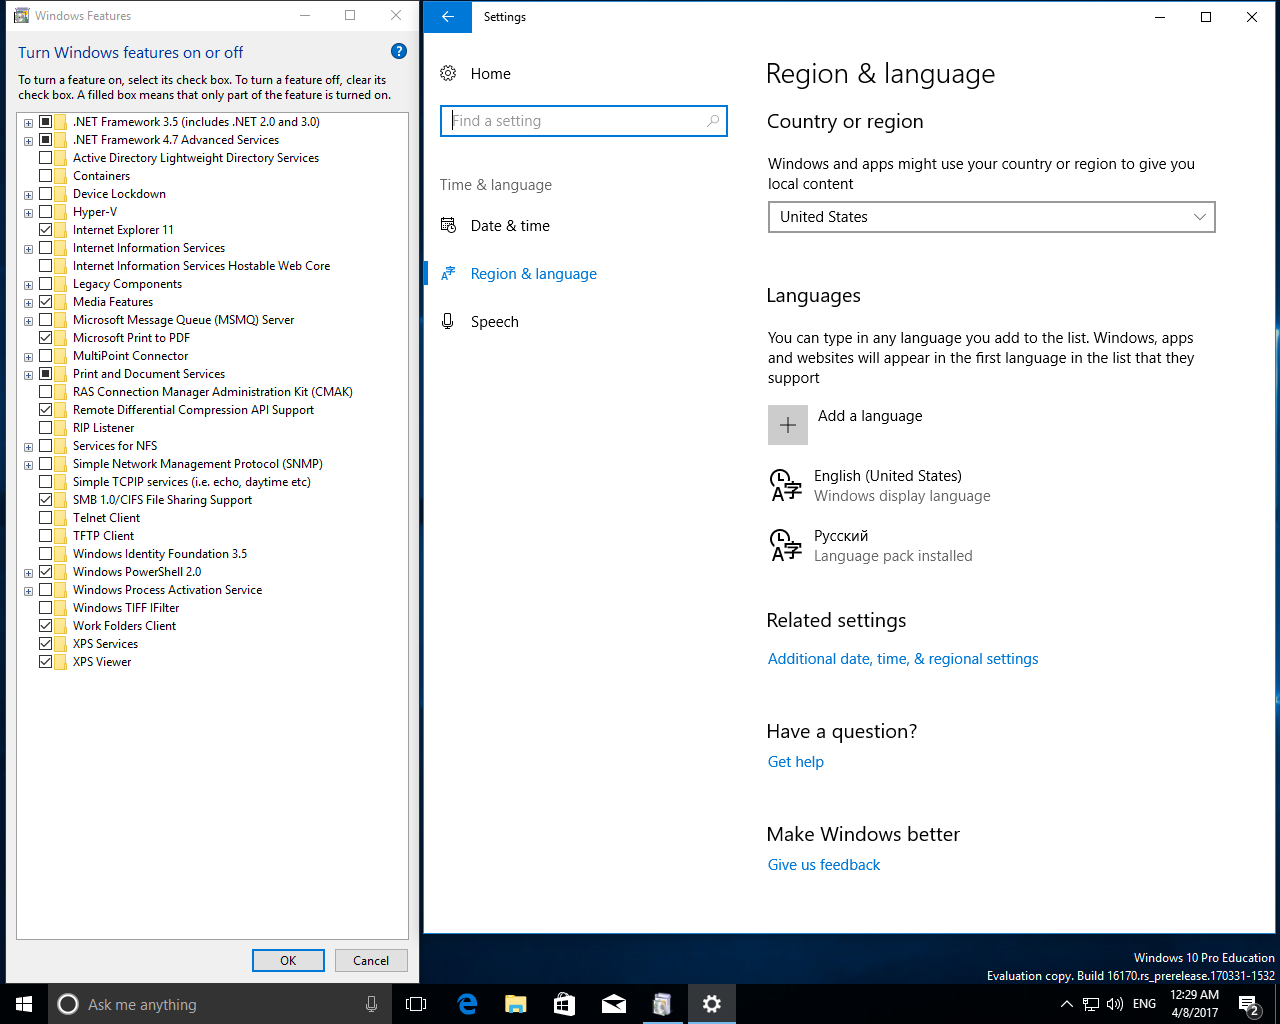Click the search magnifier in Find a setting
This screenshot has height=1024, width=1280.
713,121
